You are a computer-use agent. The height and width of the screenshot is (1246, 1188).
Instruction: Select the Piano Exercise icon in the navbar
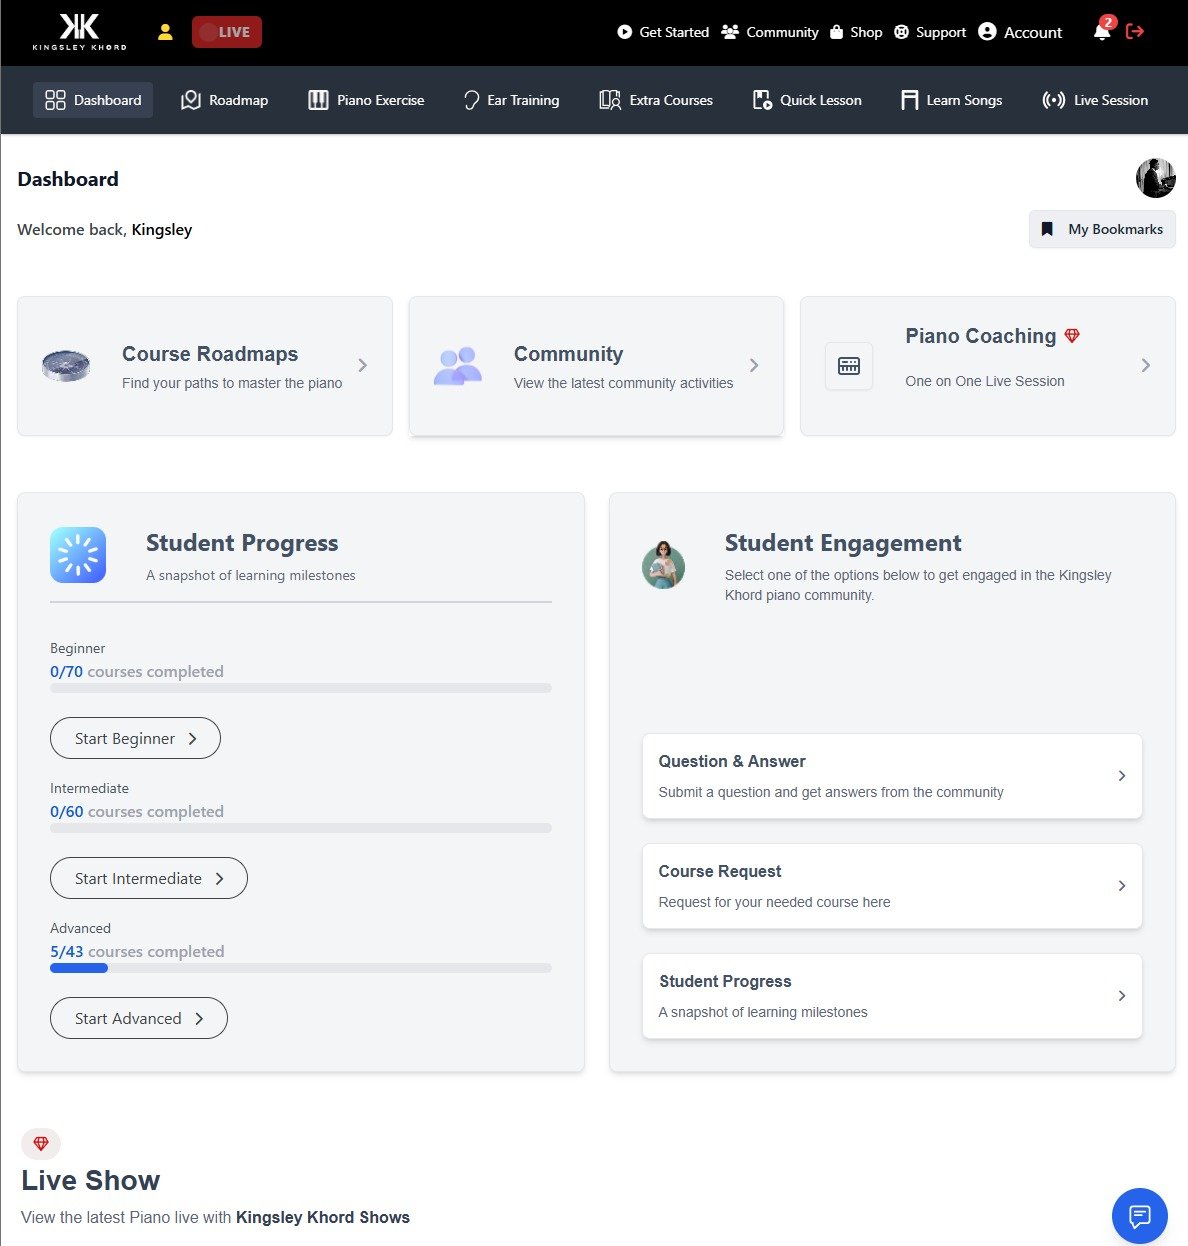coord(318,100)
